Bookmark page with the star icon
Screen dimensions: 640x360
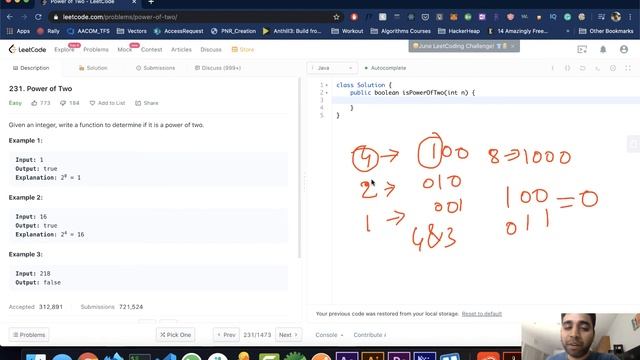[336, 17]
